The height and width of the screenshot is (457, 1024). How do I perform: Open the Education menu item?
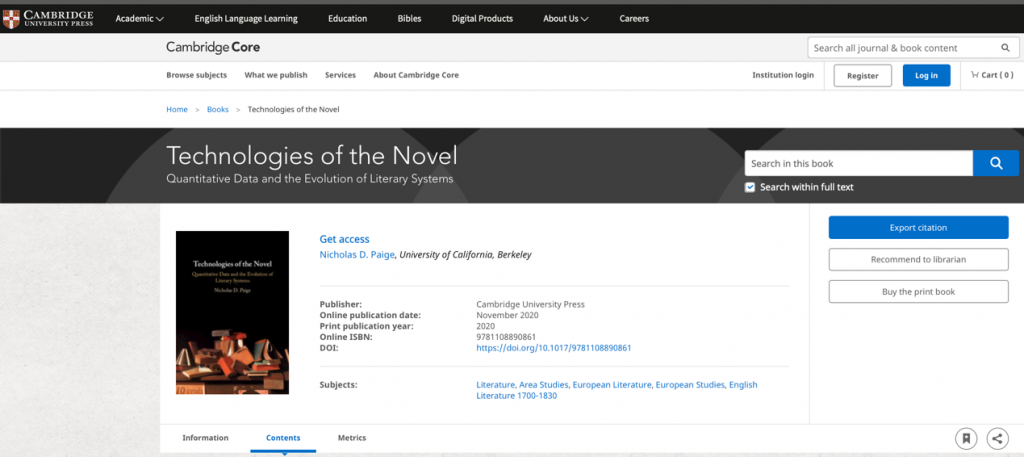point(347,18)
